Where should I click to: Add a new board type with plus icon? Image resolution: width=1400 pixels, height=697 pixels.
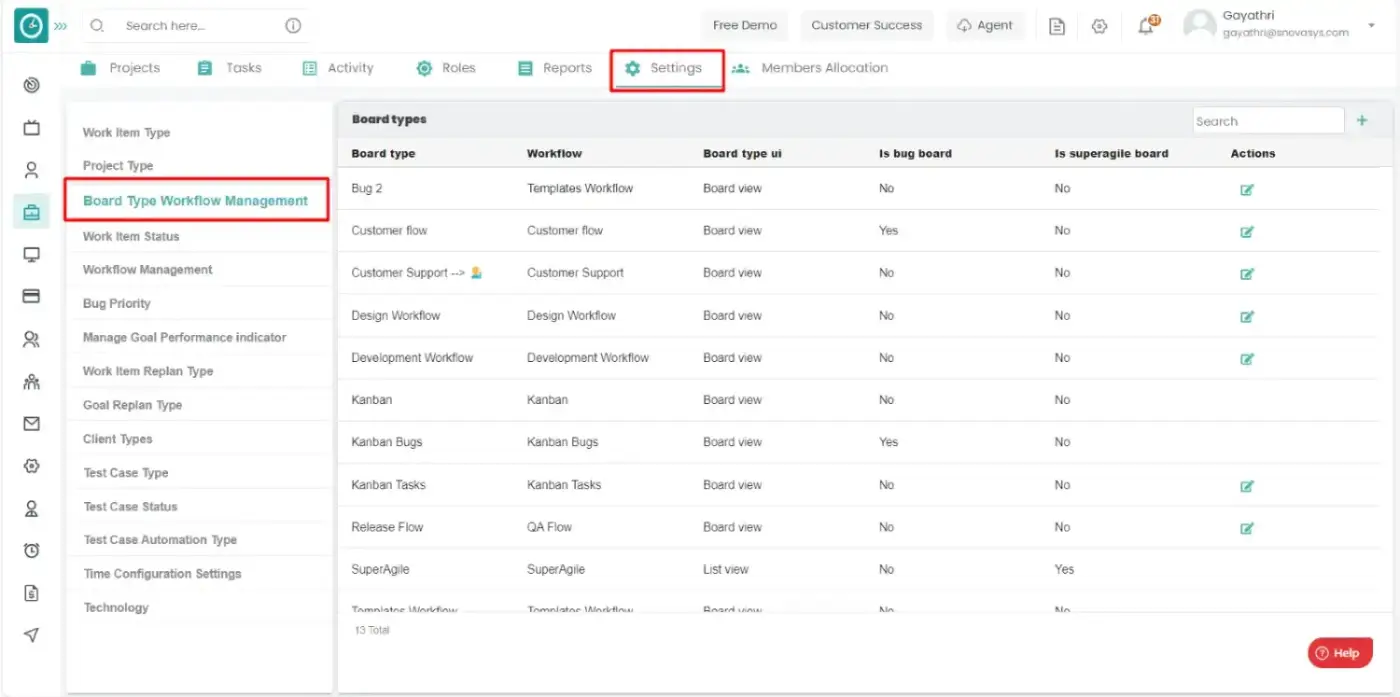click(1362, 120)
